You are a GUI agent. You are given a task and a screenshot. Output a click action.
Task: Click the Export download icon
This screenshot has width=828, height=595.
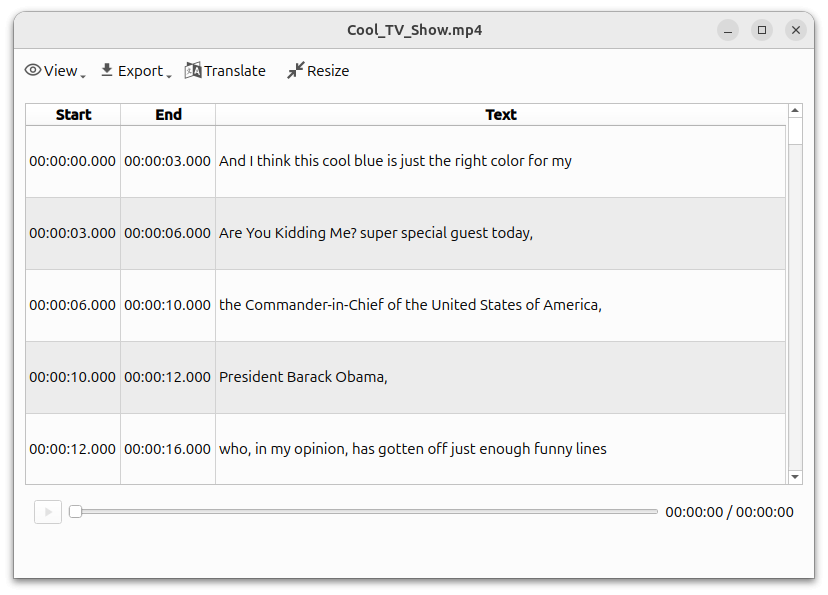(107, 70)
